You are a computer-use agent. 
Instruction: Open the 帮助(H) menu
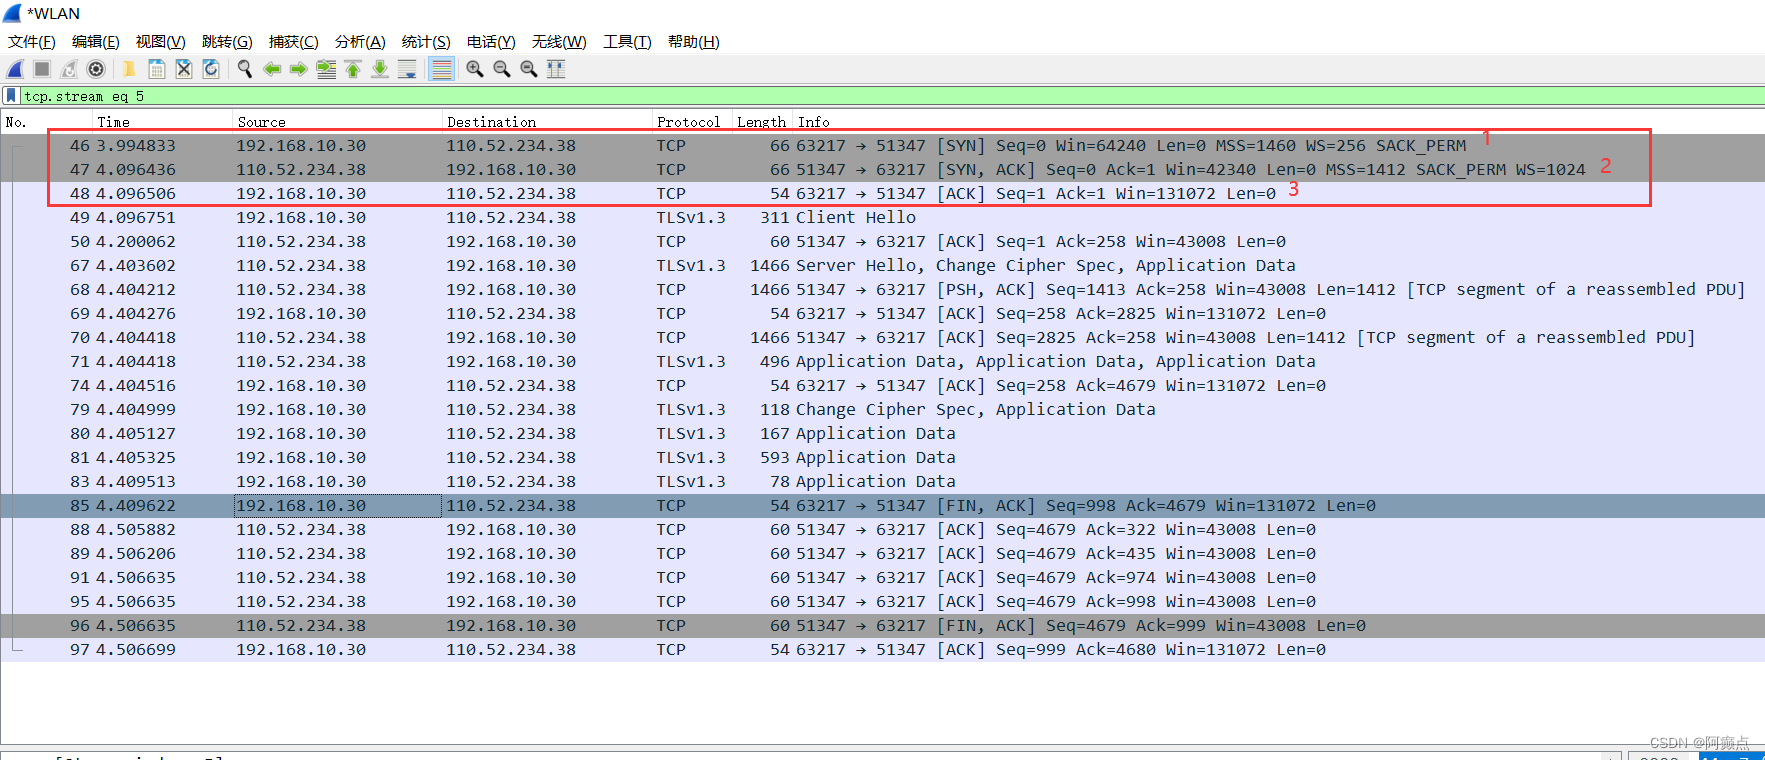(x=694, y=42)
